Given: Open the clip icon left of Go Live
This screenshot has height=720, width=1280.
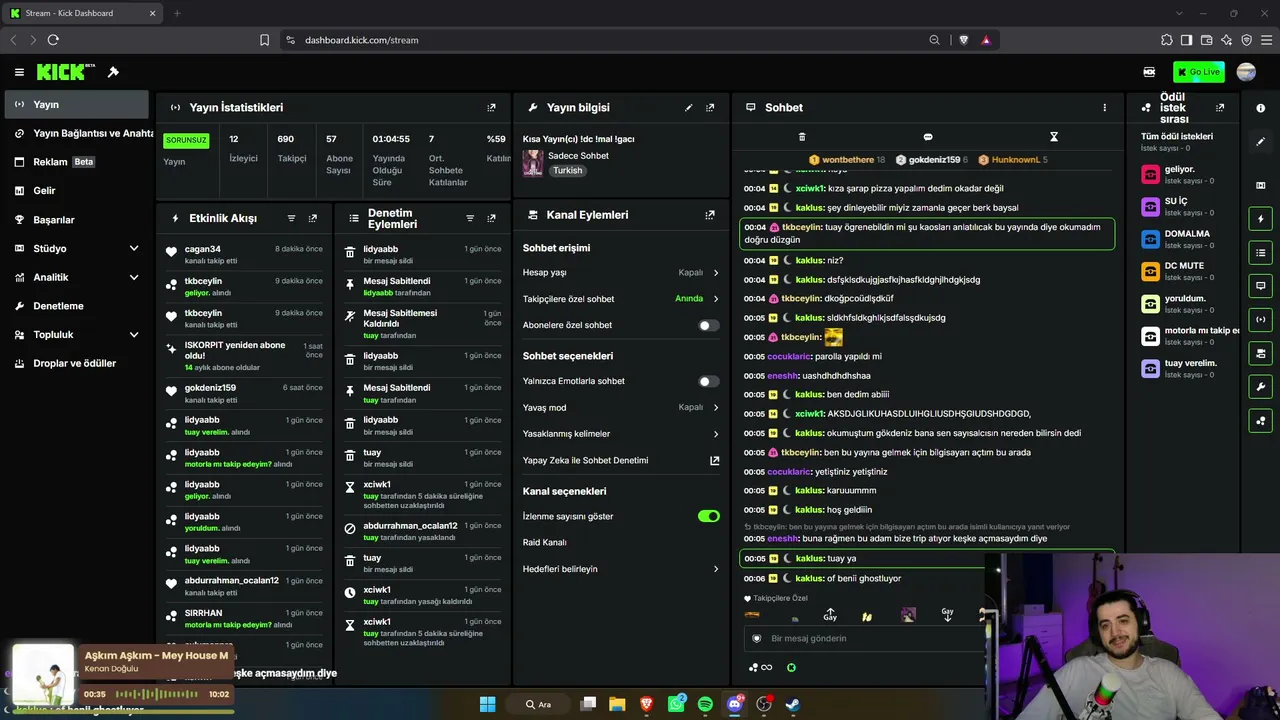Looking at the screenshot, I should tap(1149, 72).
